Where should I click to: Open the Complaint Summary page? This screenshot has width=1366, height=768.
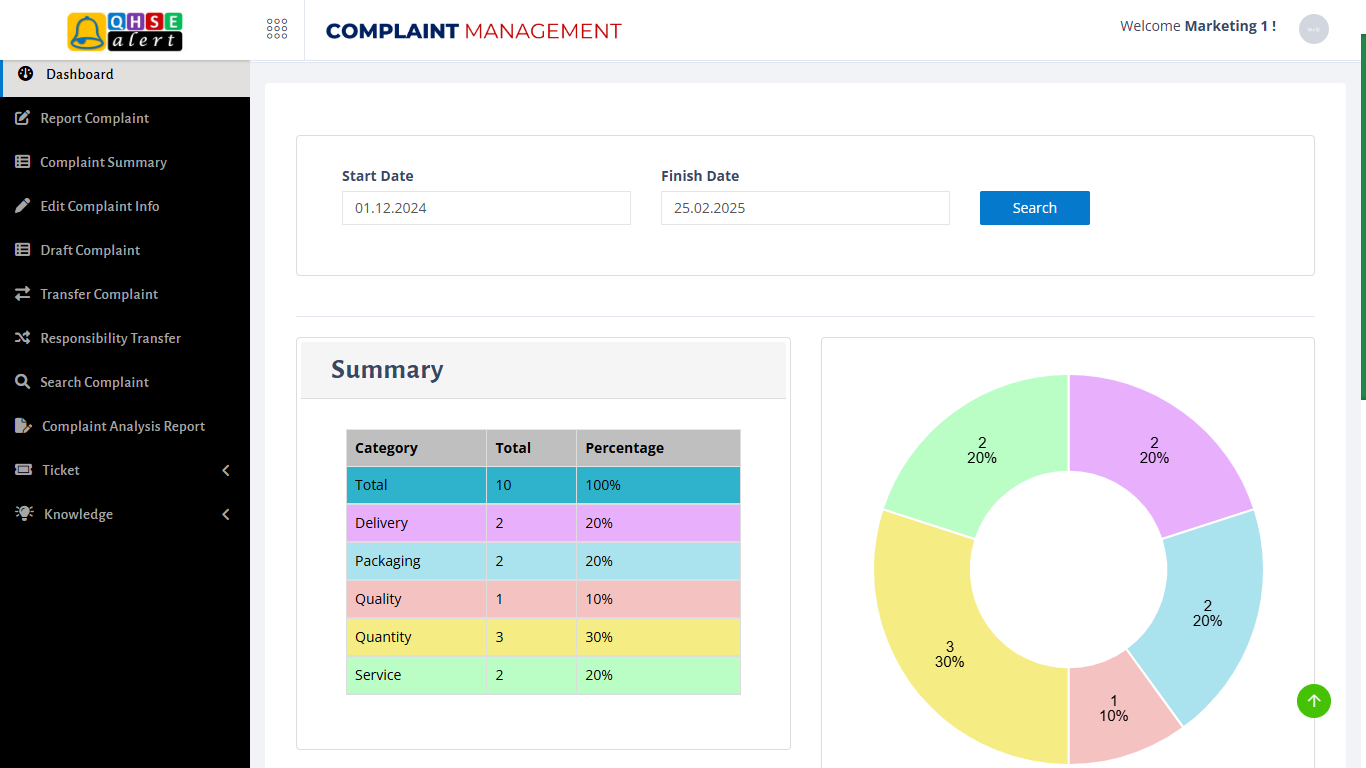coord(103,161)
